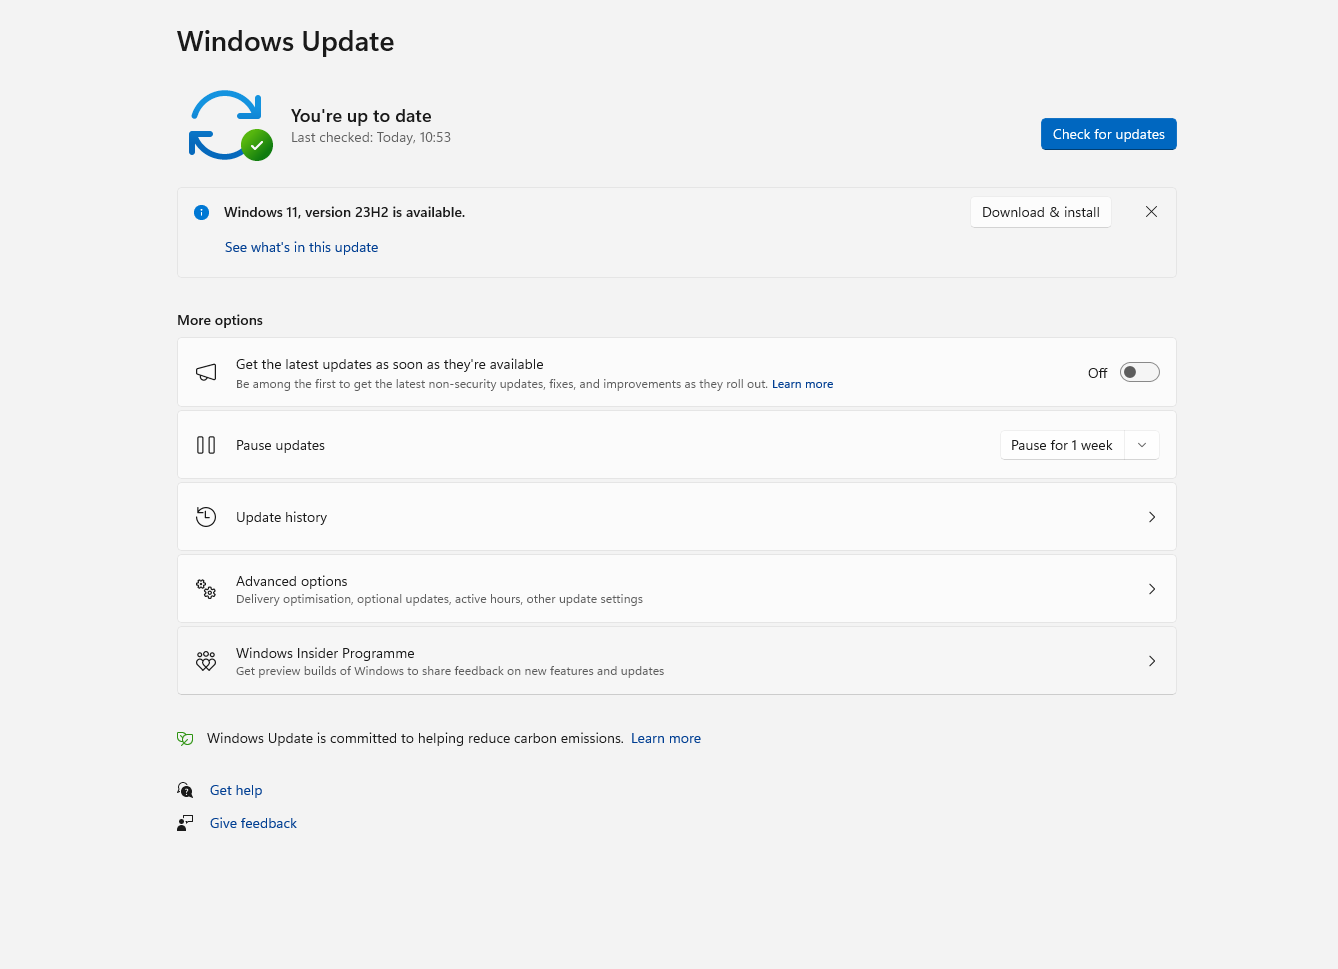
Task: Select the Windows Insider Programme title text
Action: (x=325, y=653)
